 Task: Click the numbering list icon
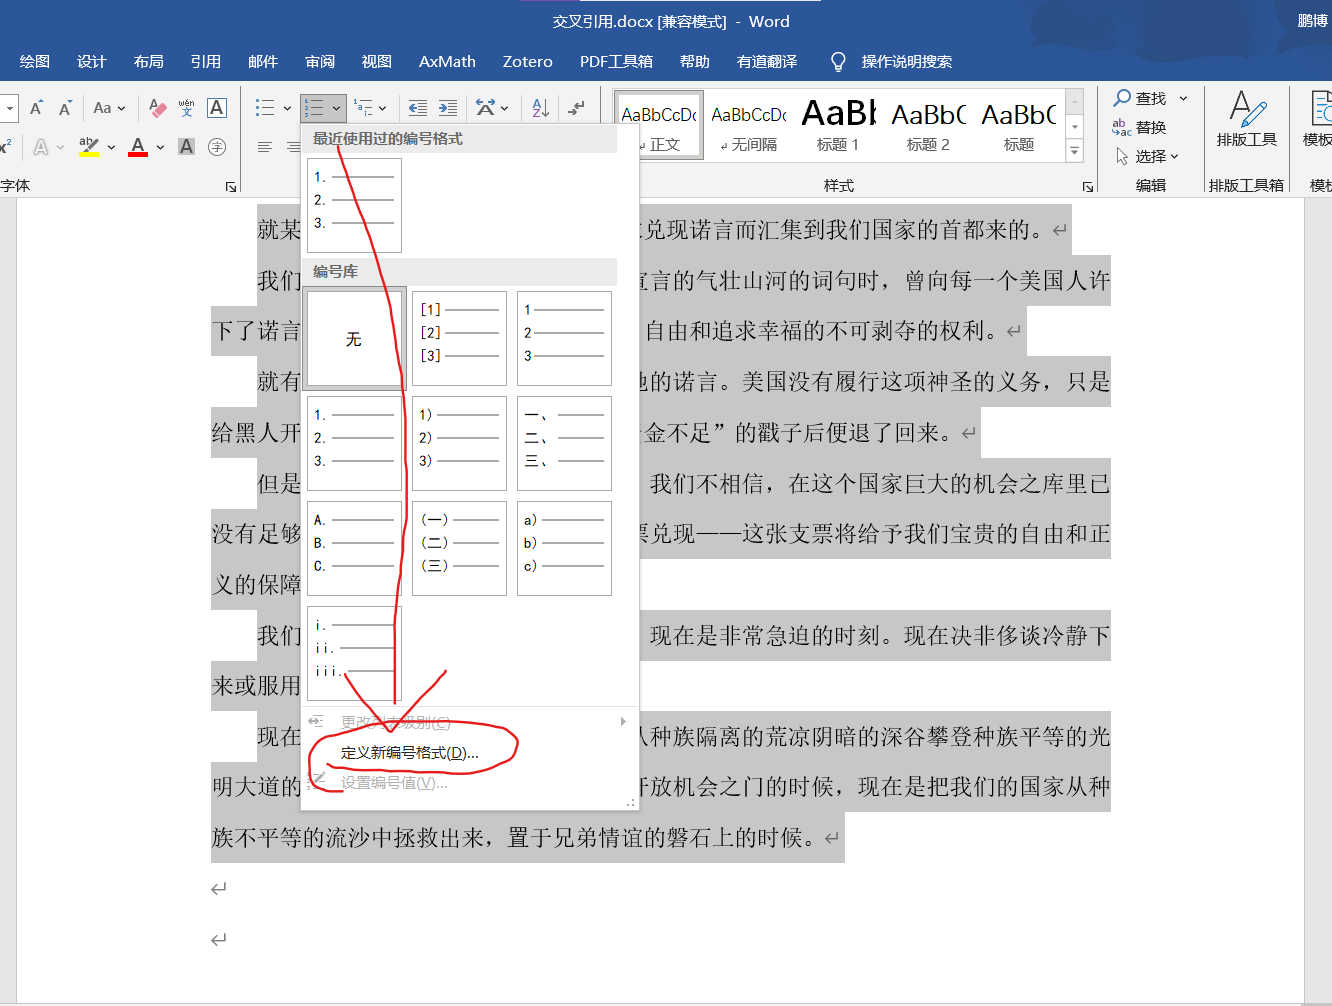pyautogui.click(x=314, y=108)
